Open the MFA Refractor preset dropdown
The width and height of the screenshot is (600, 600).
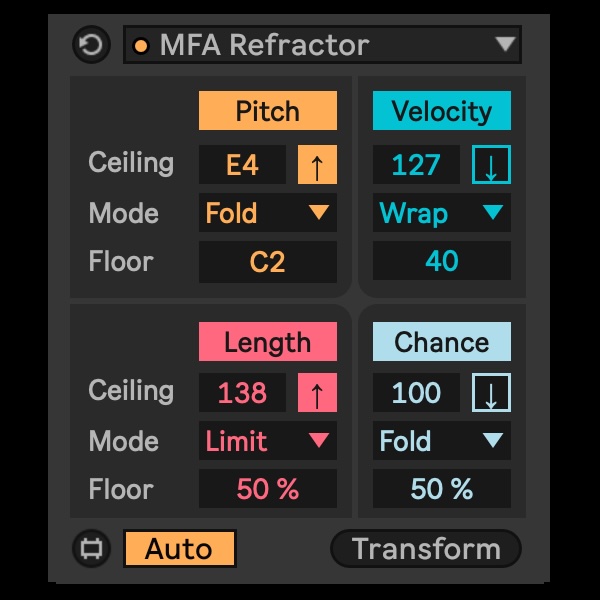(322, 45)
